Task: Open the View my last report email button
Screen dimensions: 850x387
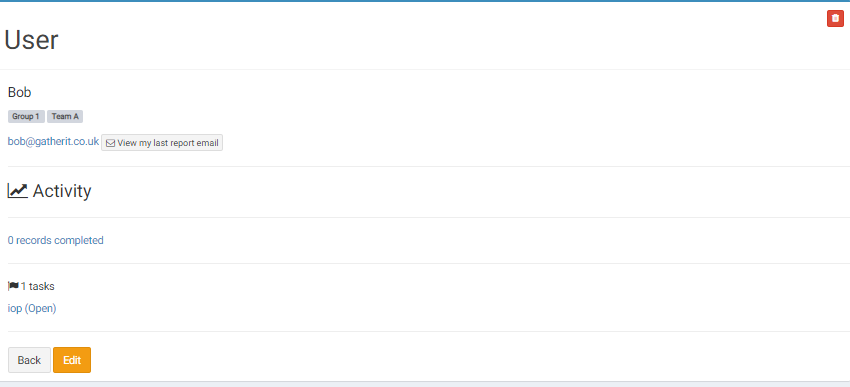Action: click(x=162, y=143)
